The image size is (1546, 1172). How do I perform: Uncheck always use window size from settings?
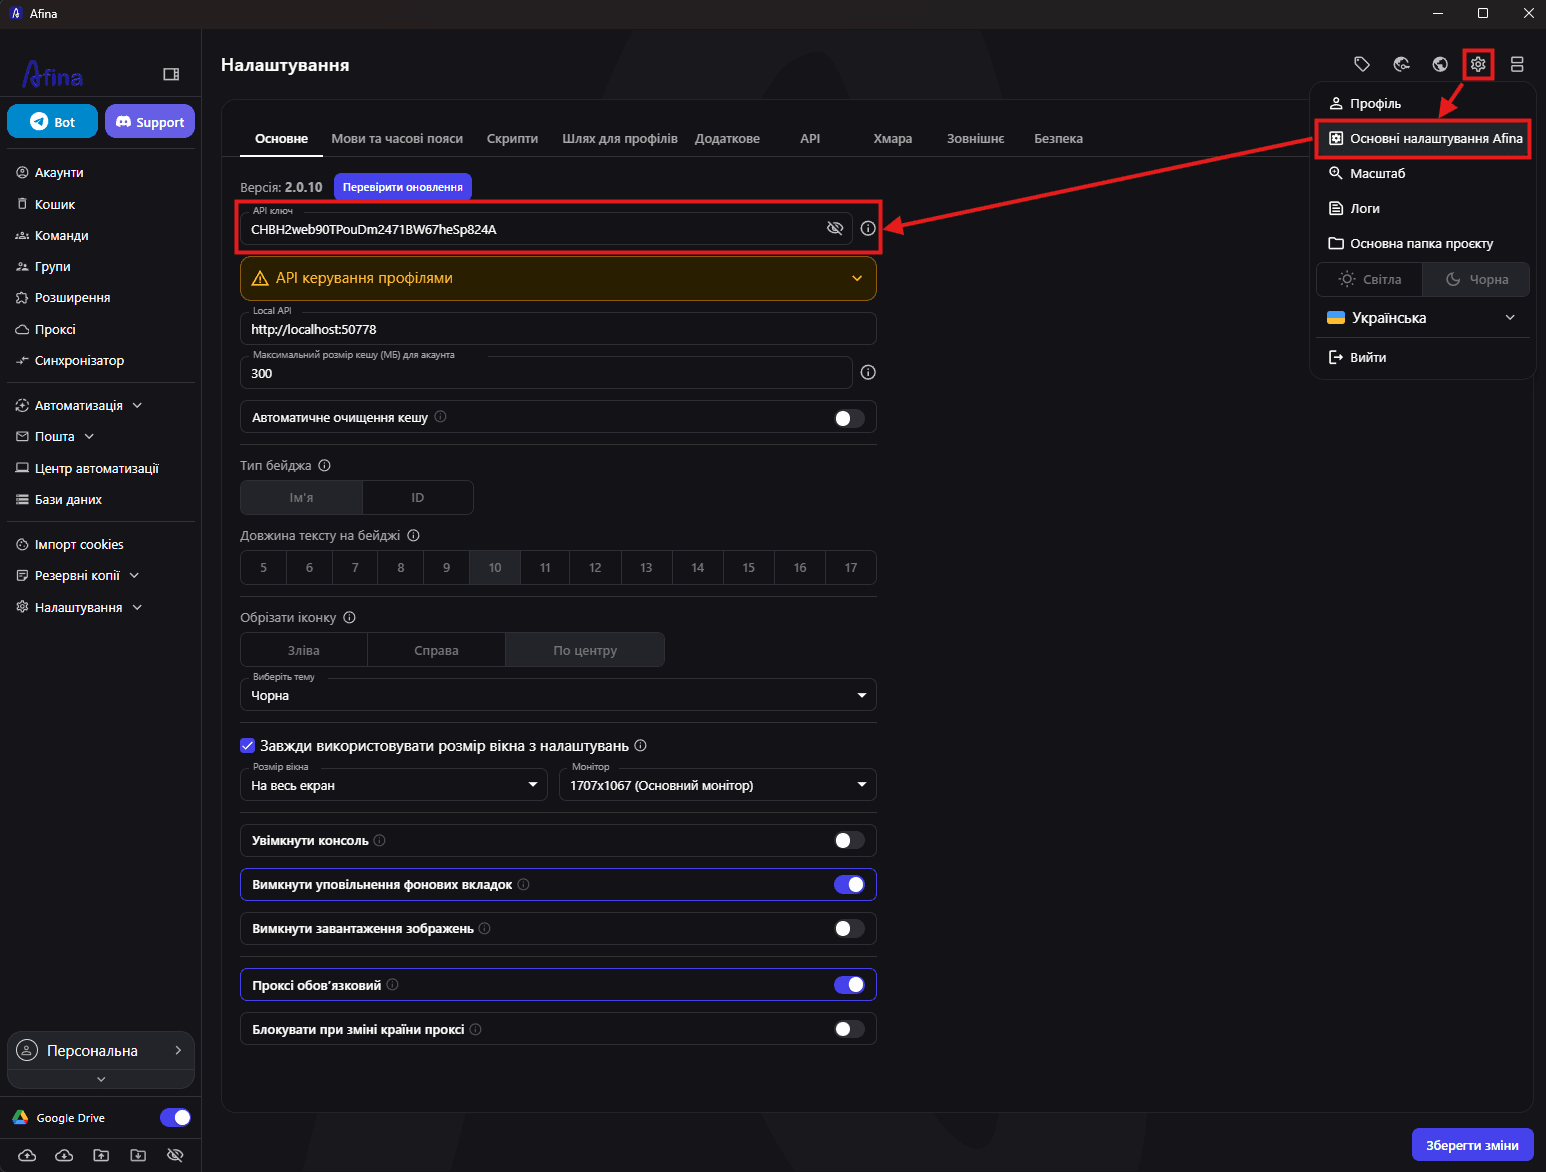[x=248, y=746]
